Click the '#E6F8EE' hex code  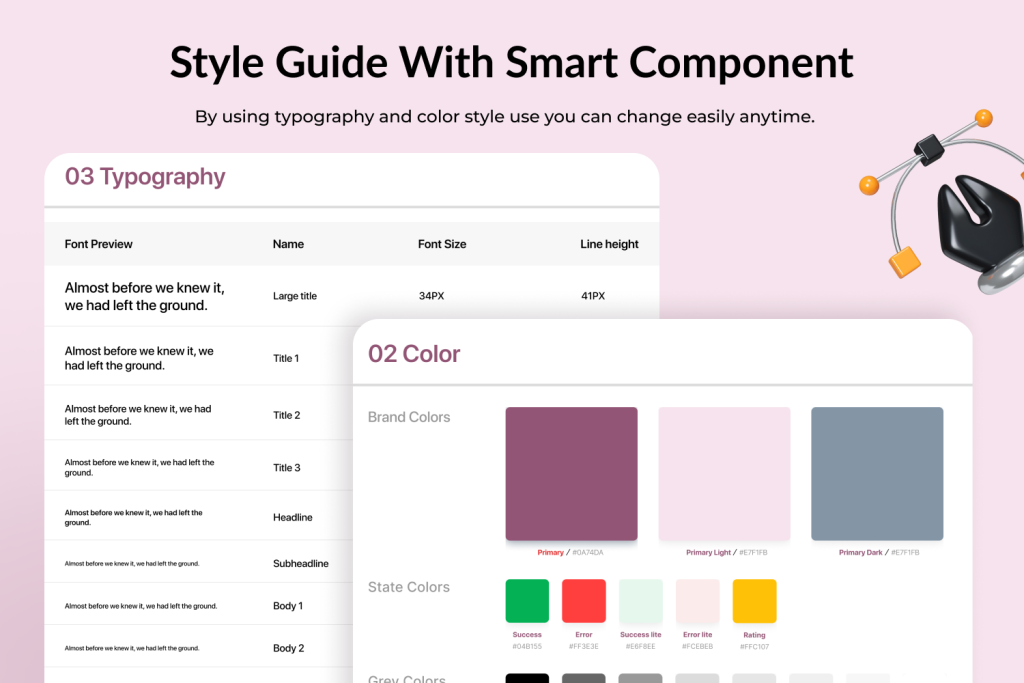641,646
